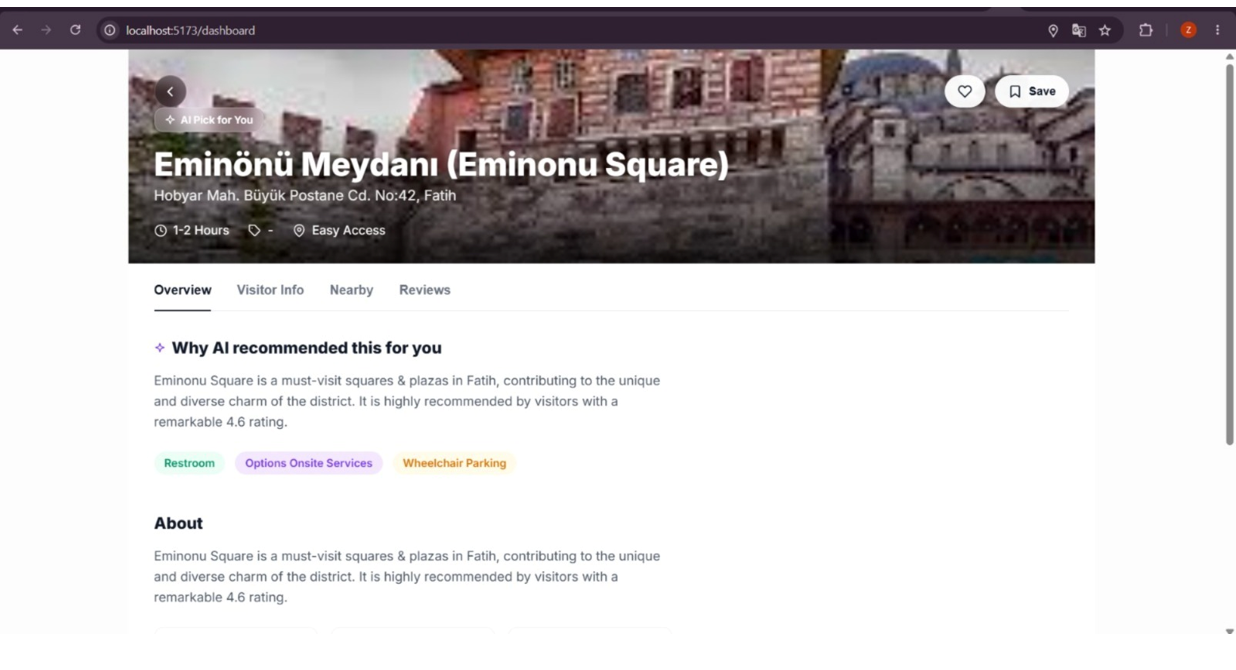Save this place with Save button
Viewport: 1236px width, 670px height.
coord(1032,91)
